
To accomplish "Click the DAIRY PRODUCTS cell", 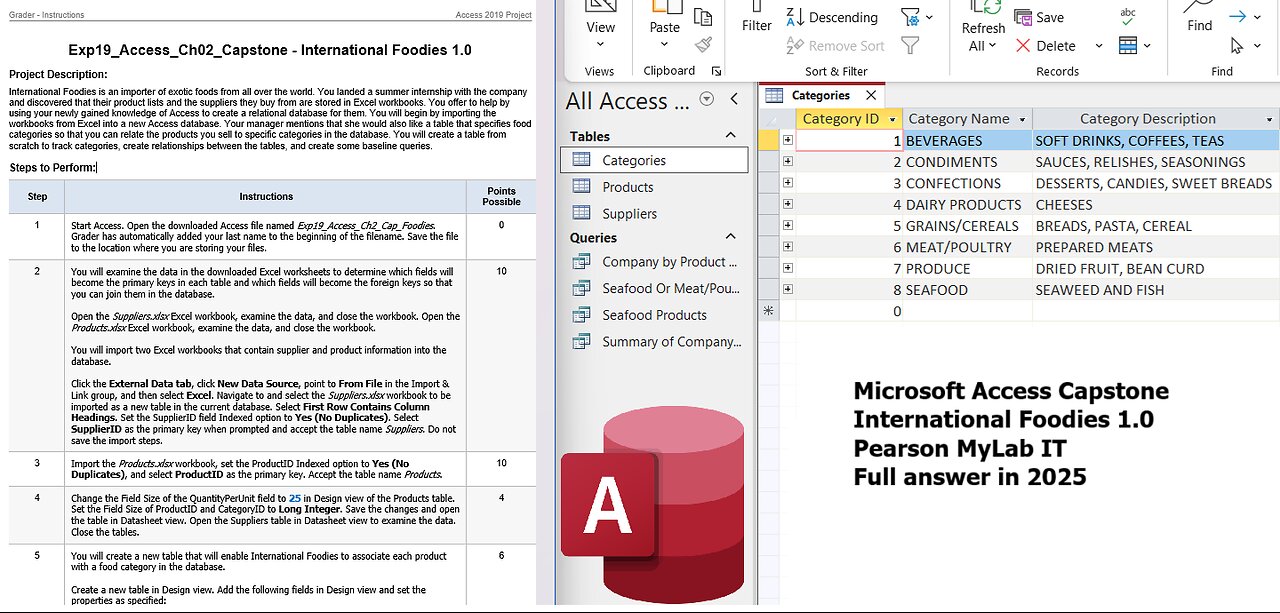I will [967, 204].
